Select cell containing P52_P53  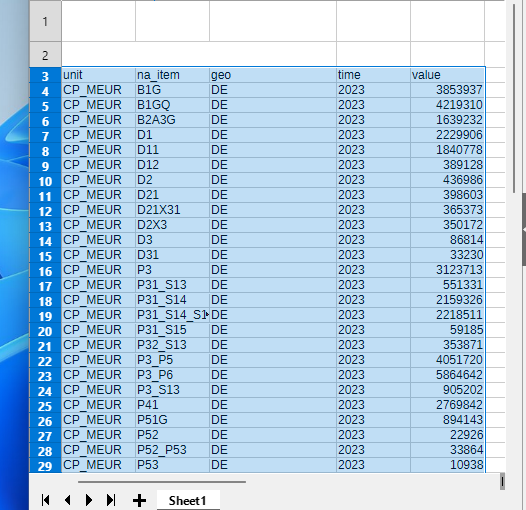[172, 450]
